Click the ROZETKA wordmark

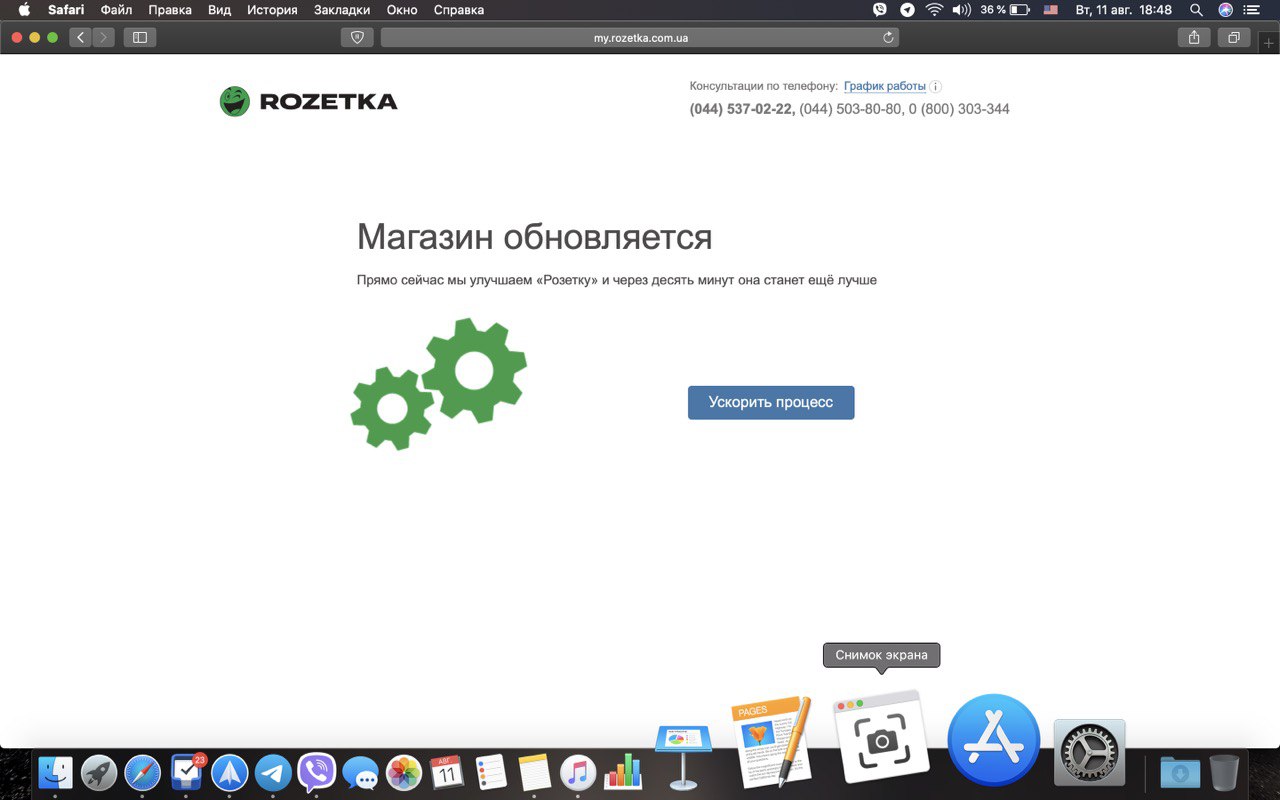click(328, 101)
